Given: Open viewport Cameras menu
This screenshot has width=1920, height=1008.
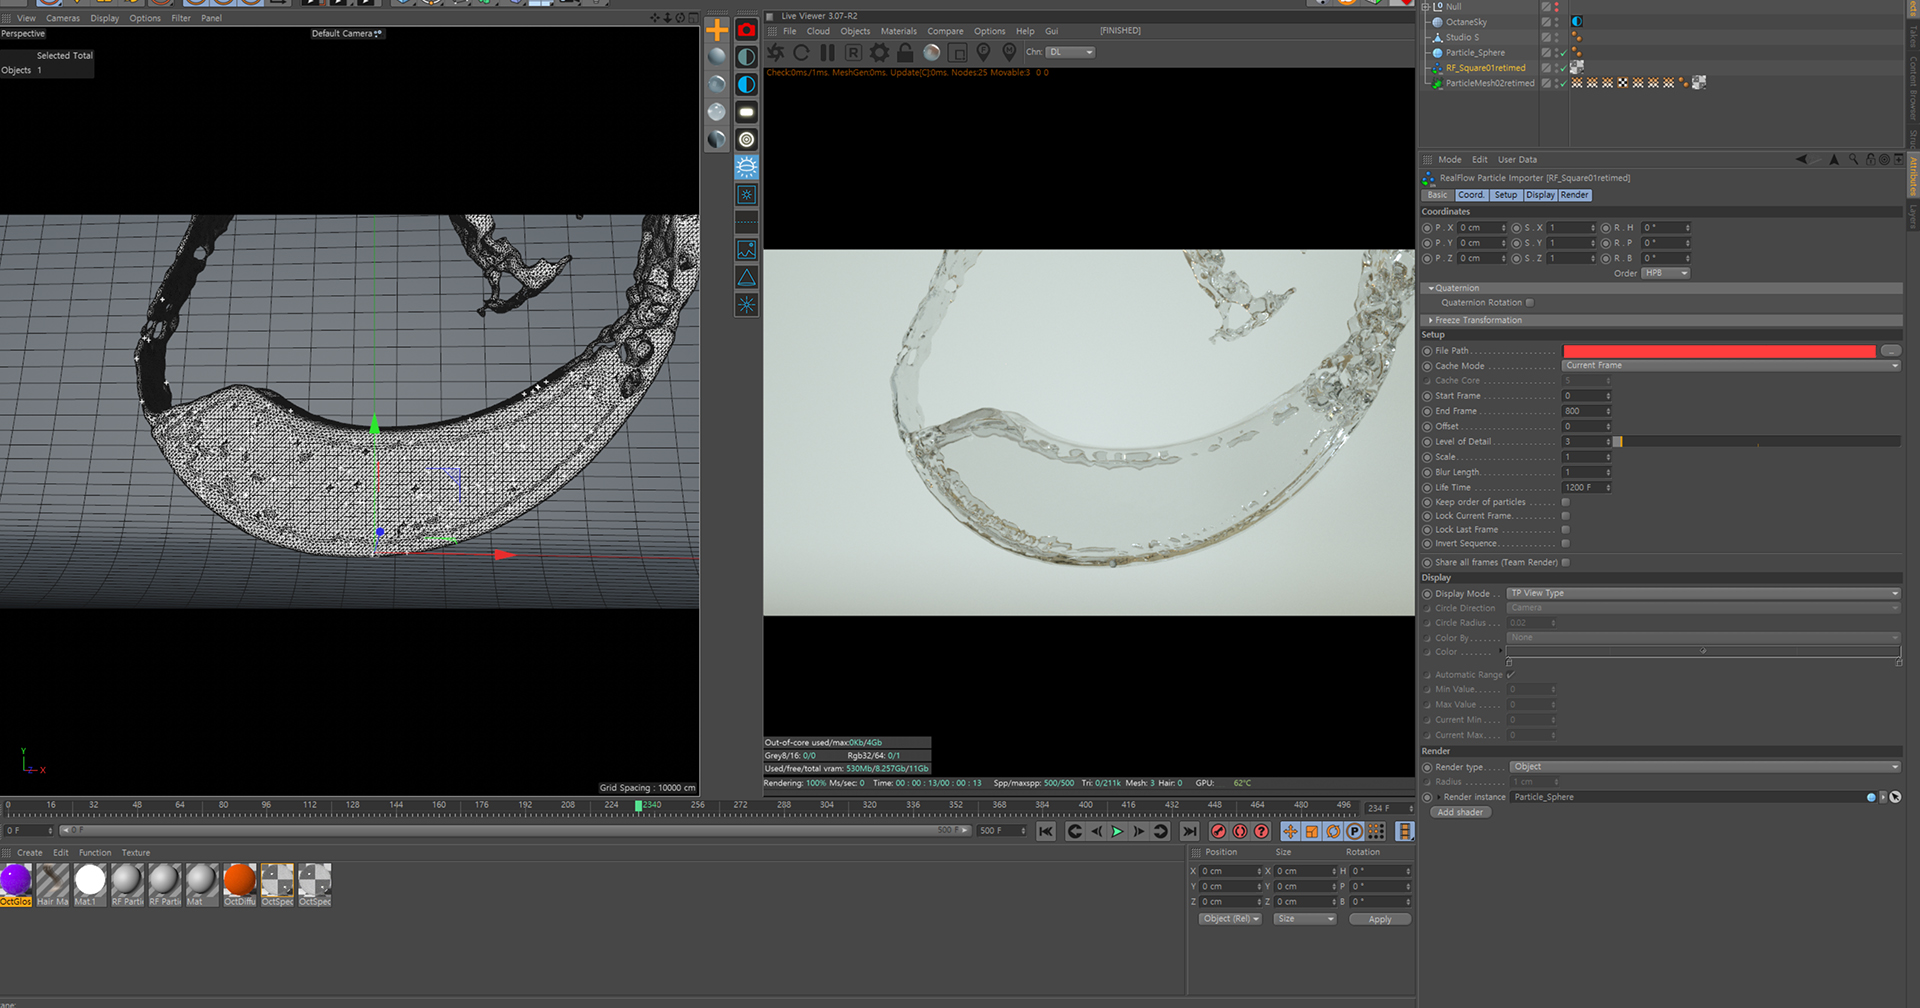Looking at the screenshot, I should [x=63, y=18].
